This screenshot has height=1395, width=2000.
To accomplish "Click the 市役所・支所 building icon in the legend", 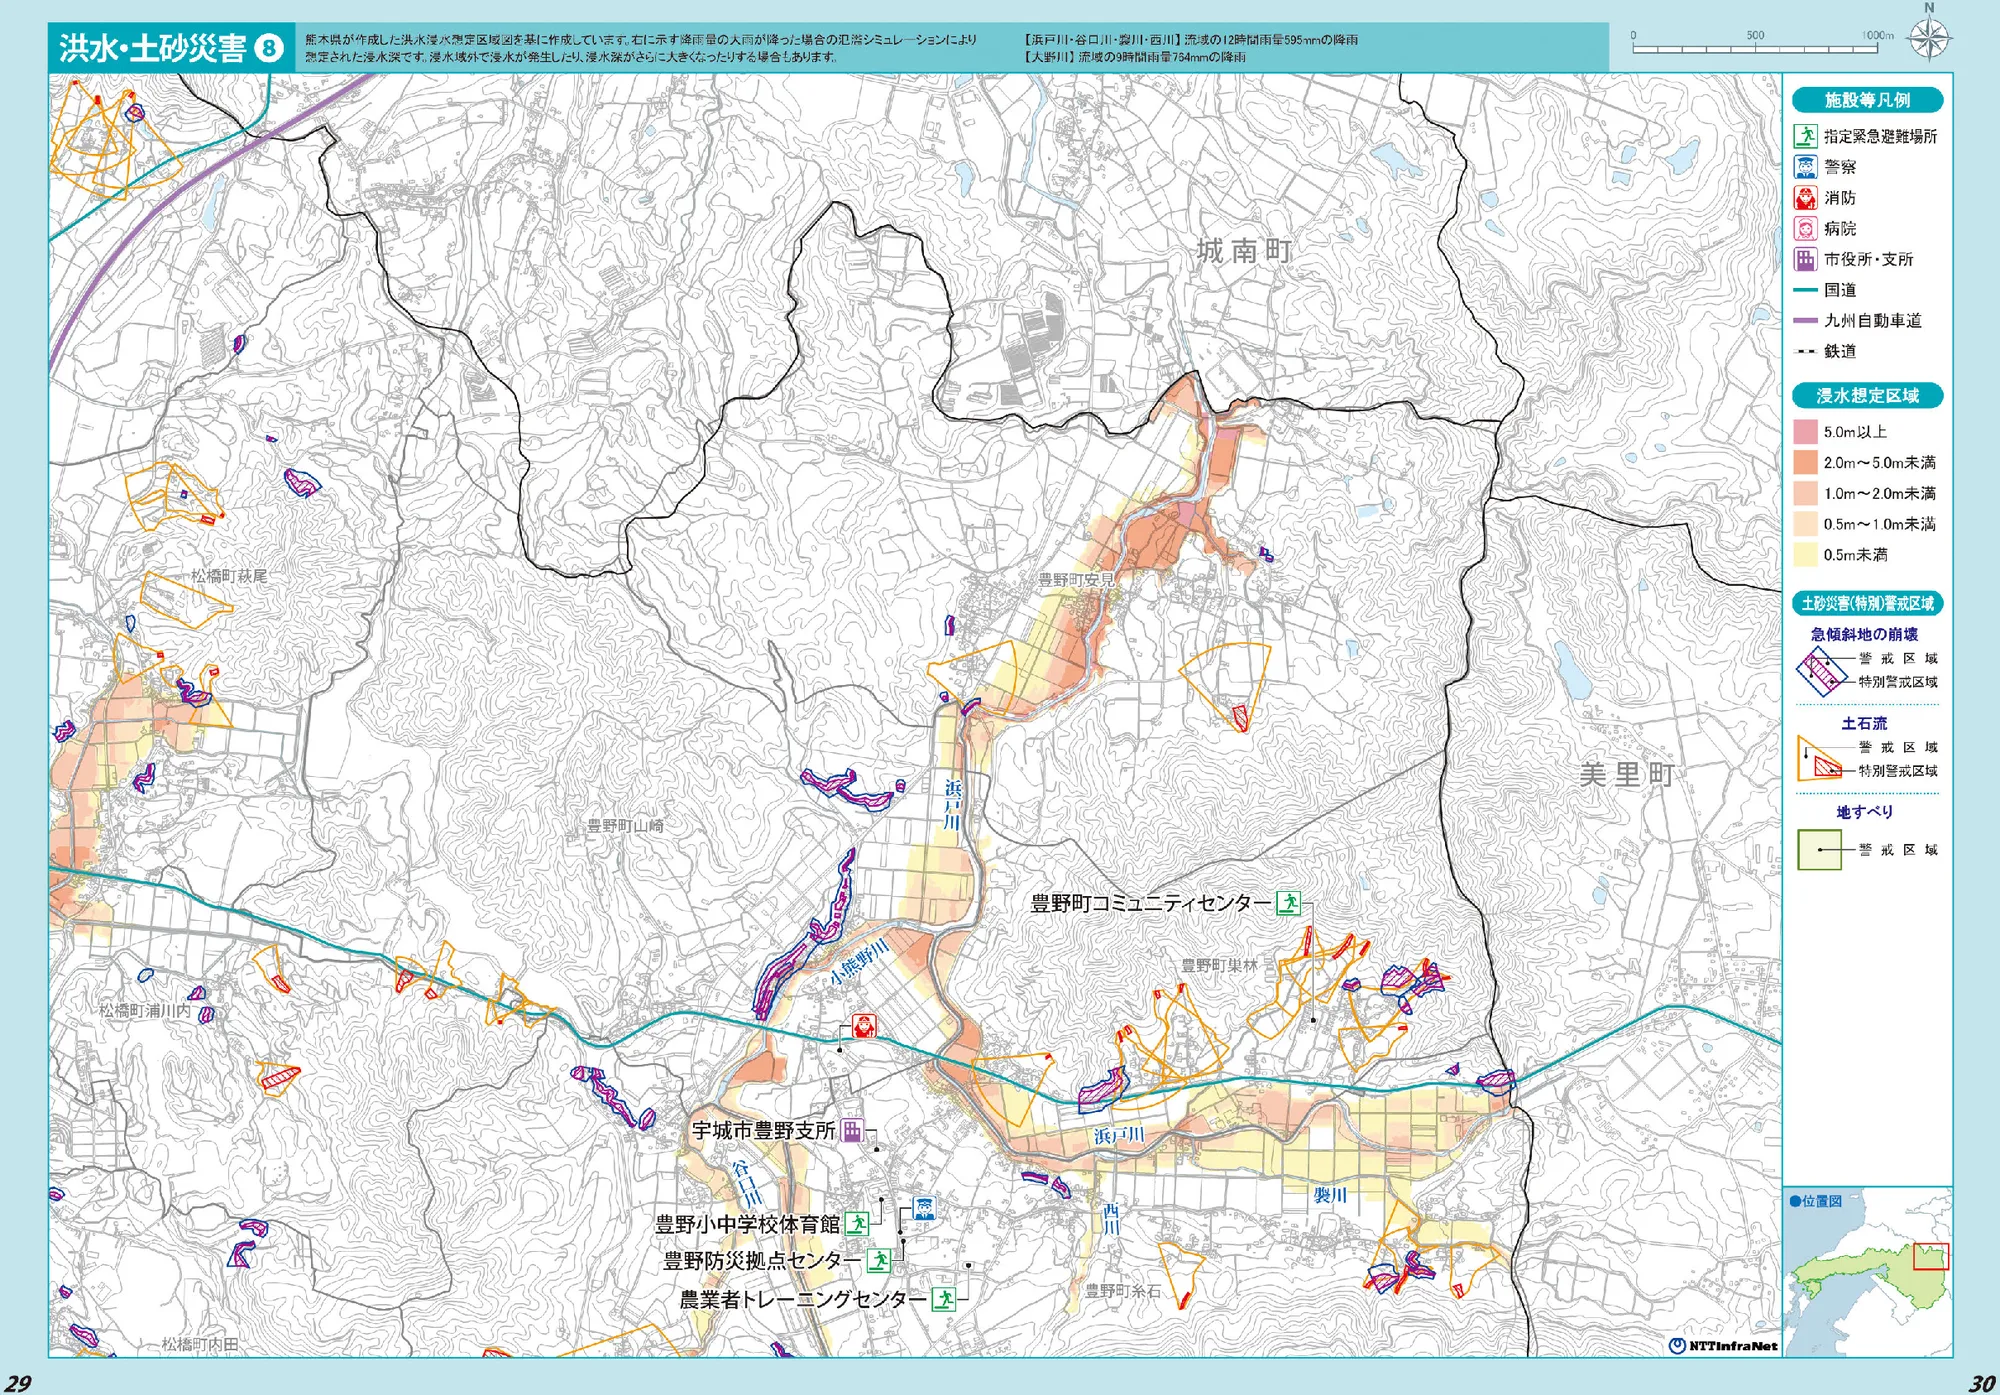I will coord(1805,260).
